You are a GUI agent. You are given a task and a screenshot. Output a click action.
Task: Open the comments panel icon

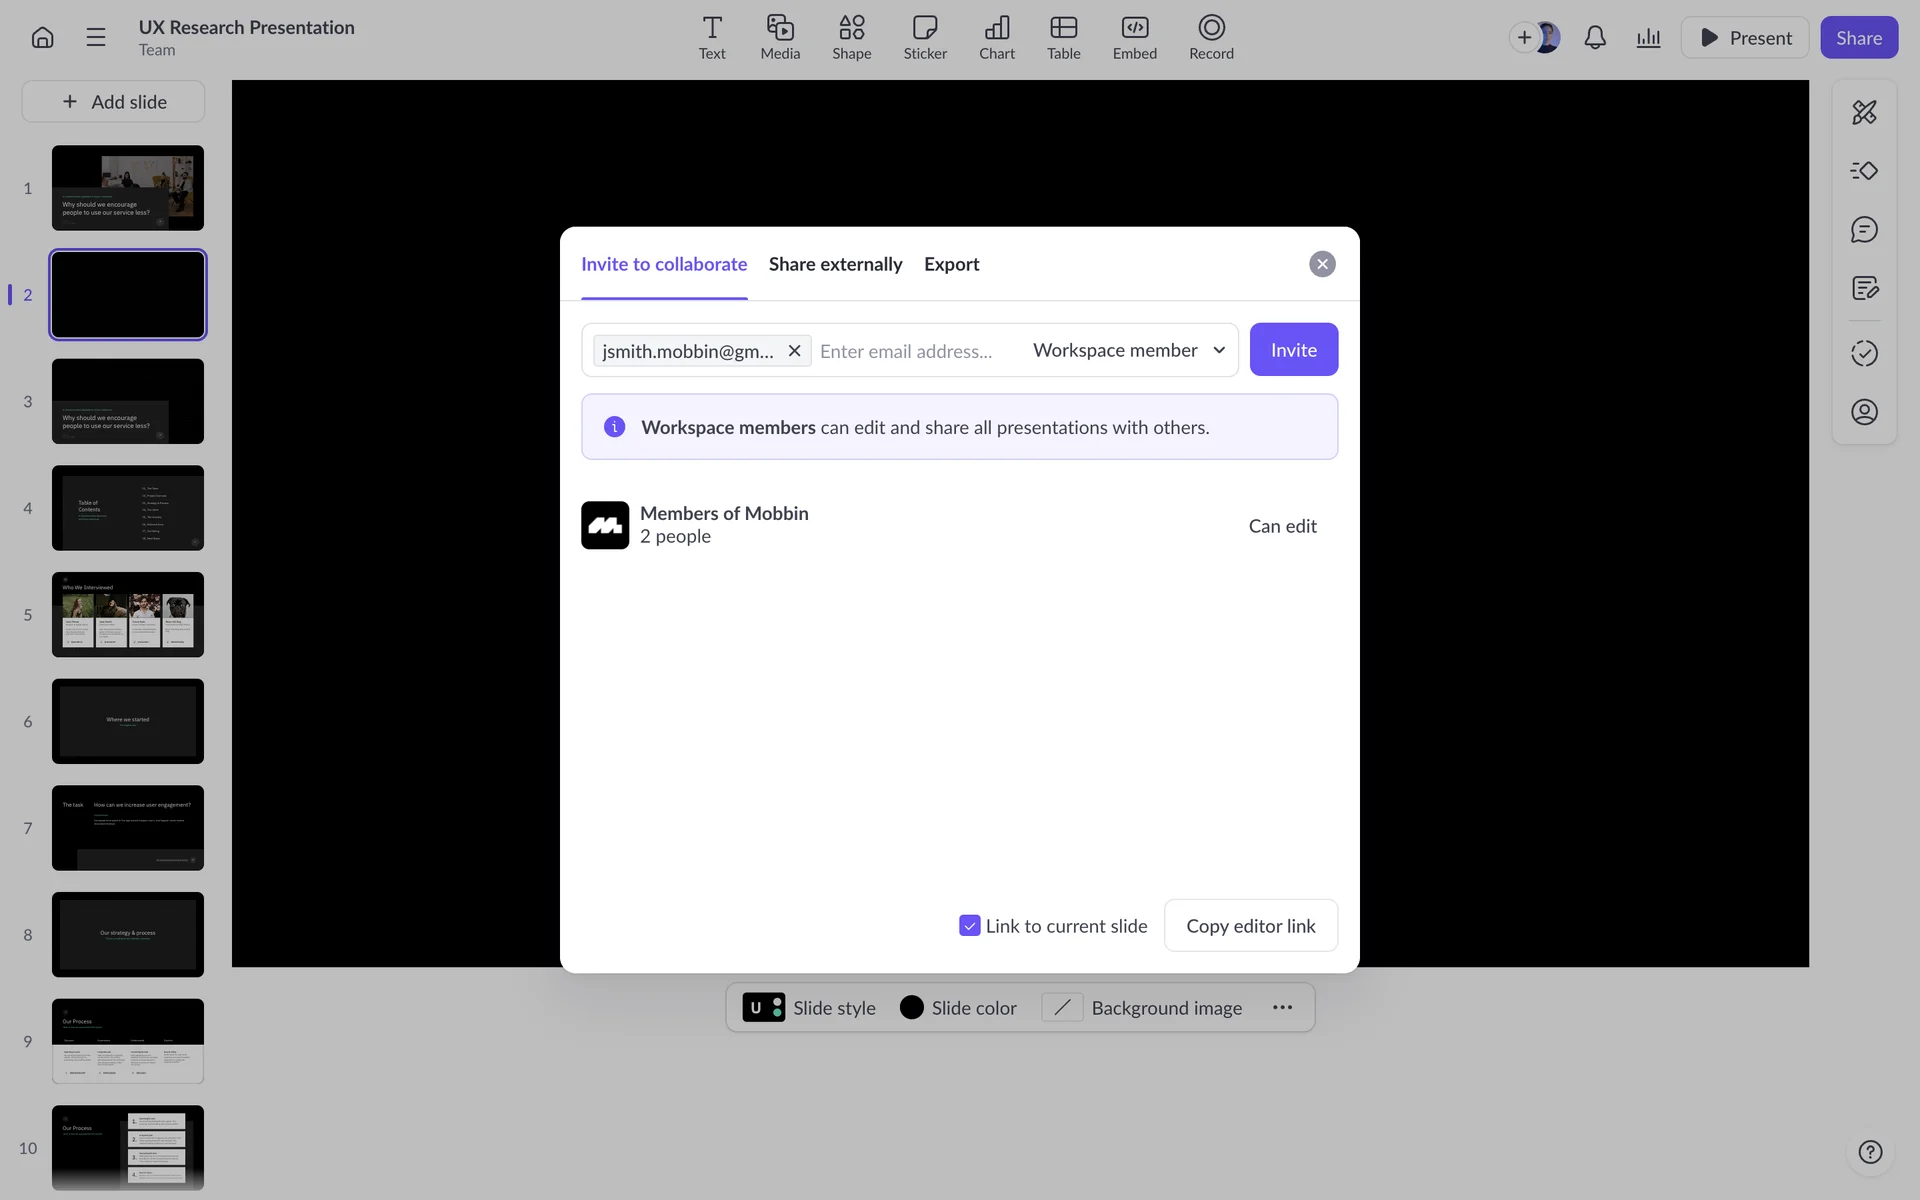tap(1864, 230)
